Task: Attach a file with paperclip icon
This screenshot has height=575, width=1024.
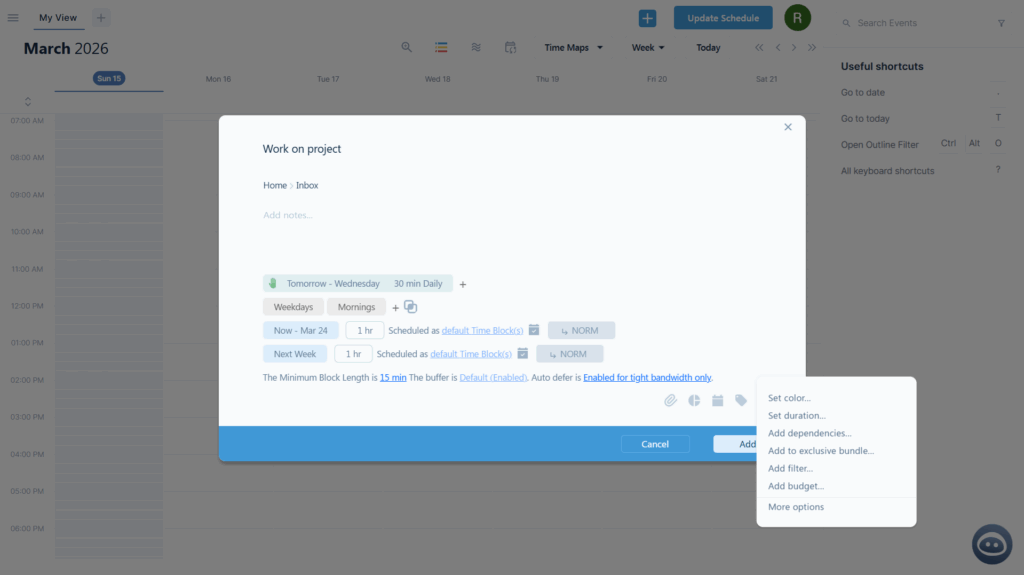Action: 670,401
